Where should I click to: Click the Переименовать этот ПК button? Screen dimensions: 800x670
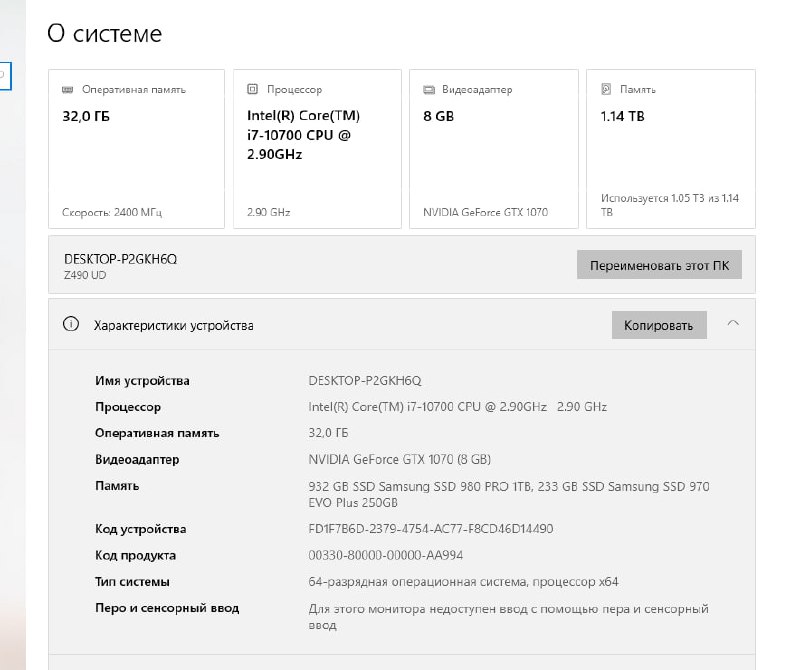point(659,265)
